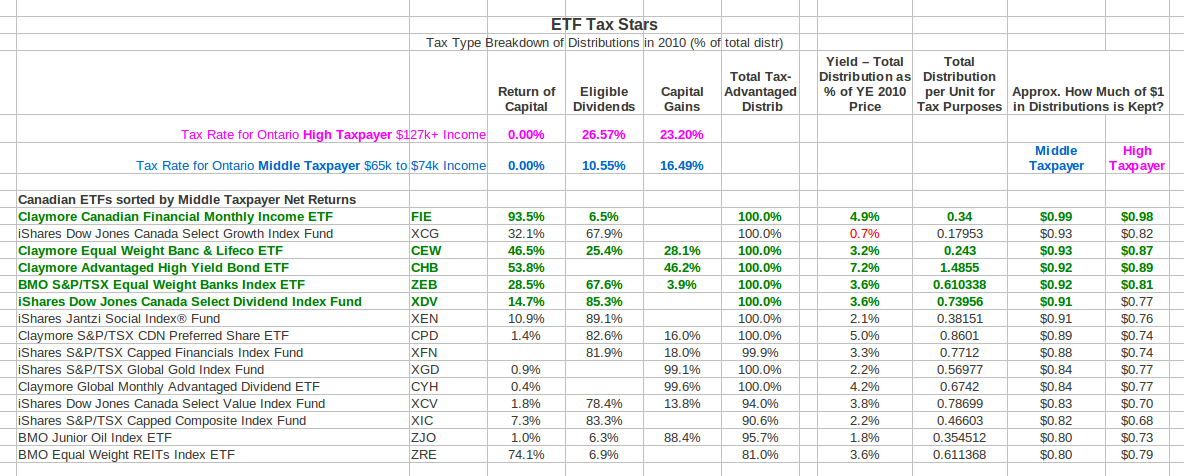The width and height of the screenshot is (1184, 476).
Task: Click the XGD ticker cell
Action: [424, 369]
